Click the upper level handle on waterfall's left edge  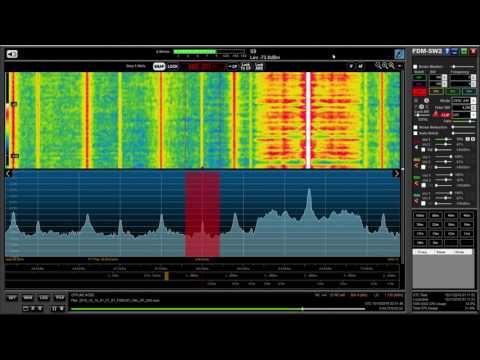click(x=14, y=104)
